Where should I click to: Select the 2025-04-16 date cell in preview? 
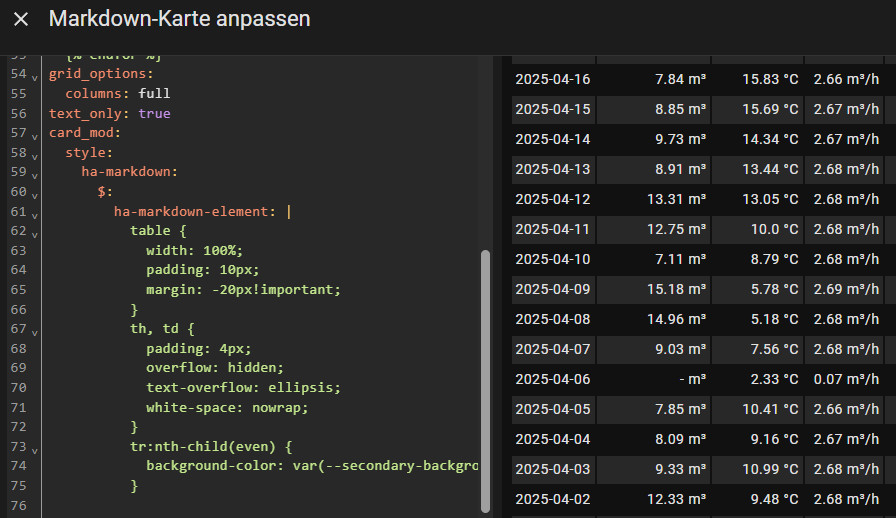coord(553,80)
